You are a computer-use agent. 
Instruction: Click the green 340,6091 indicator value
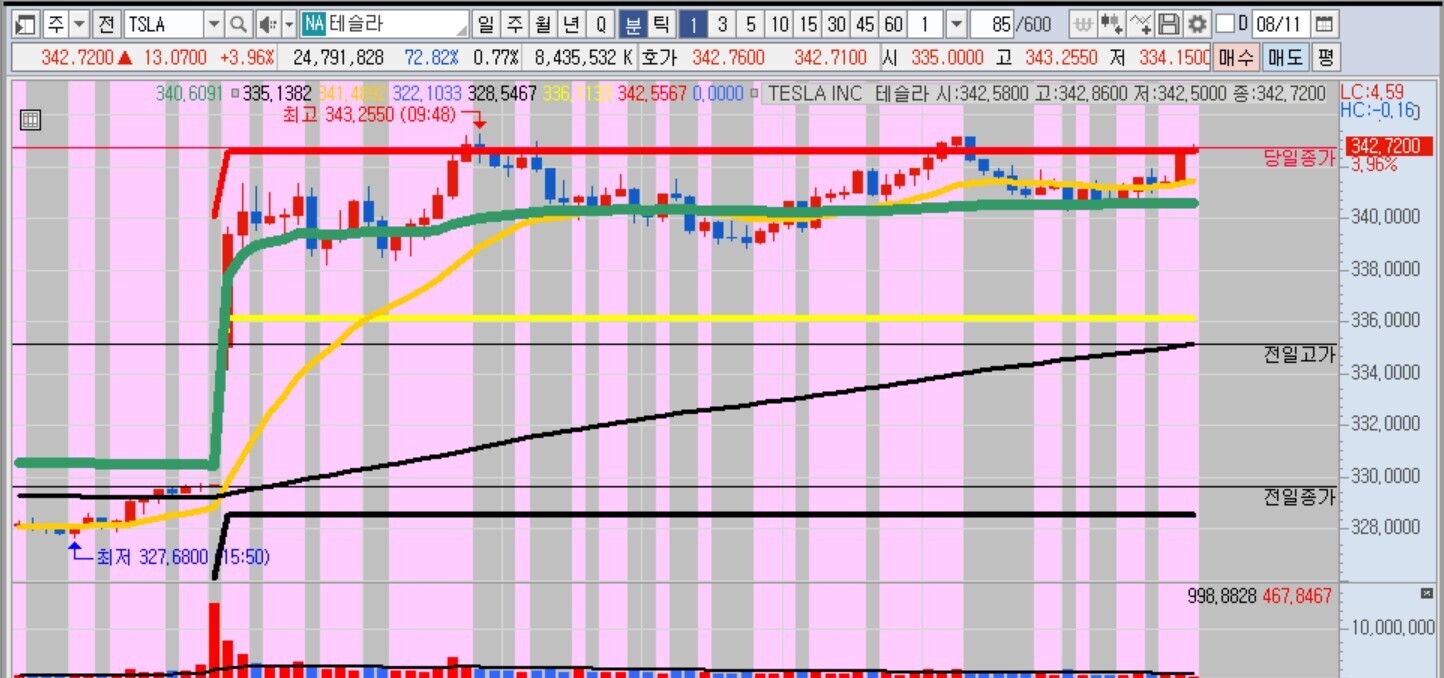(x=190, y=94)
